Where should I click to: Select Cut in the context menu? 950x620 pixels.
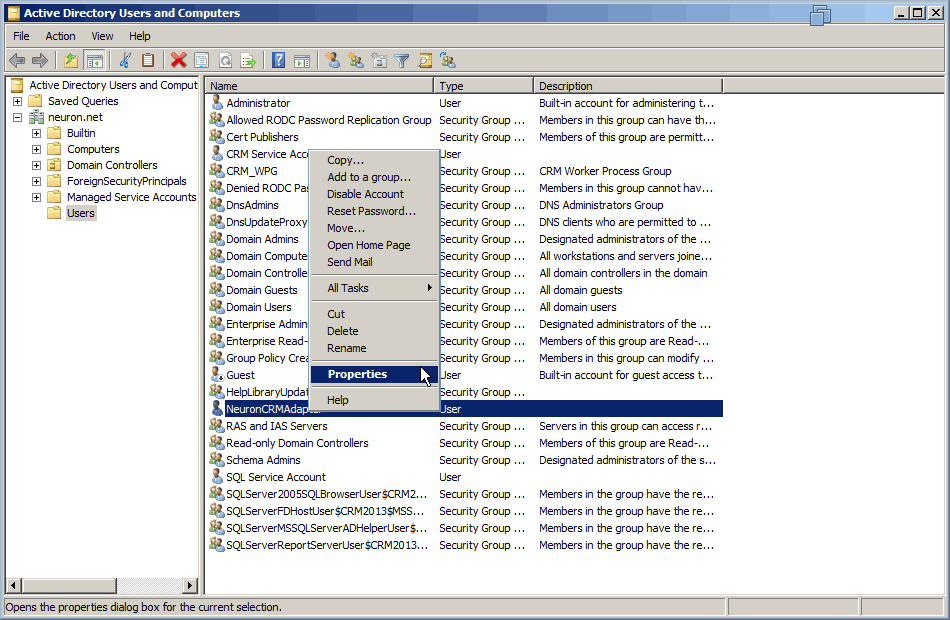374,314
